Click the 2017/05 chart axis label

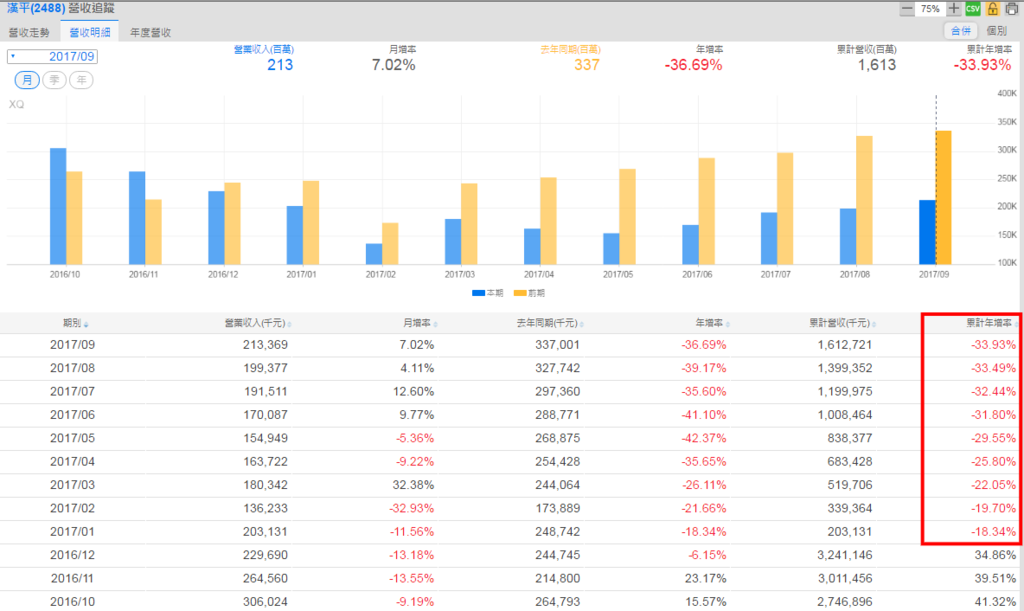618,274
